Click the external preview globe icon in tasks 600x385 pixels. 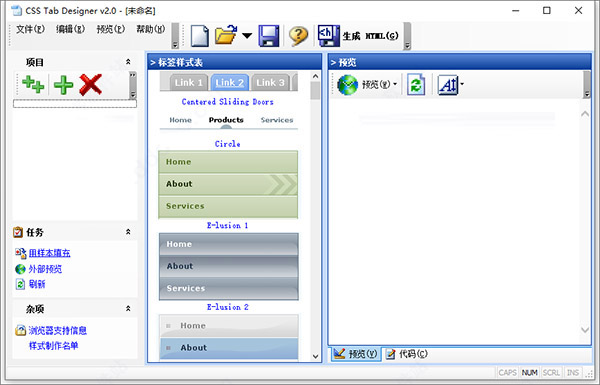click(x=20, y=269)
